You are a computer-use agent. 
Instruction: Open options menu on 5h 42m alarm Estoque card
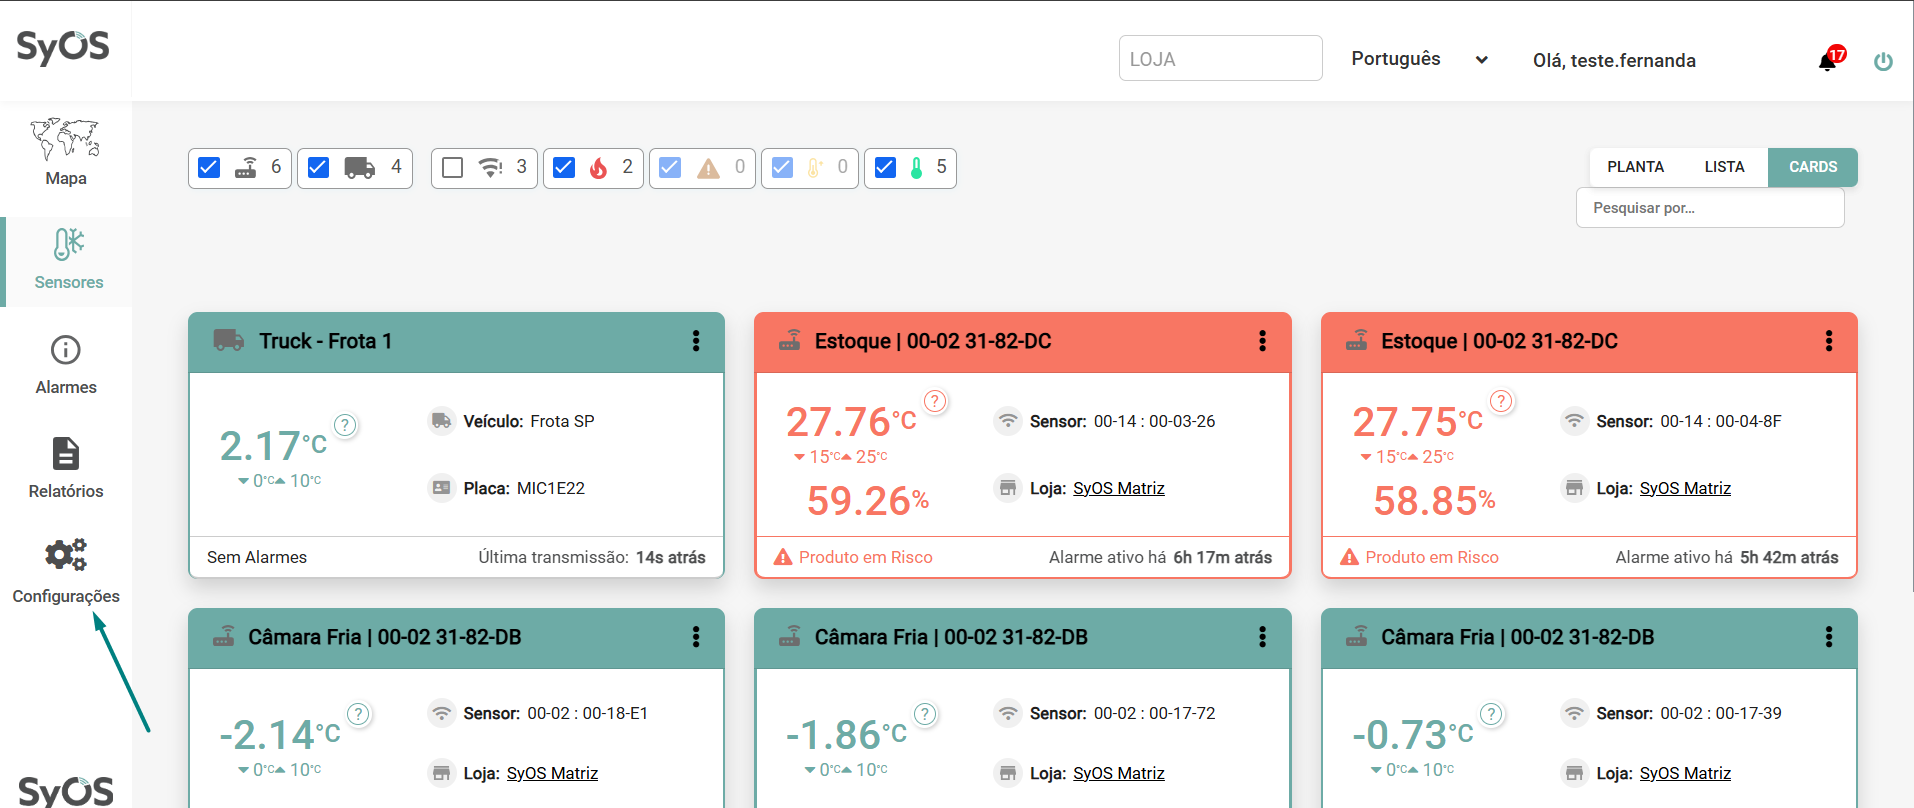pos(1829,341)
